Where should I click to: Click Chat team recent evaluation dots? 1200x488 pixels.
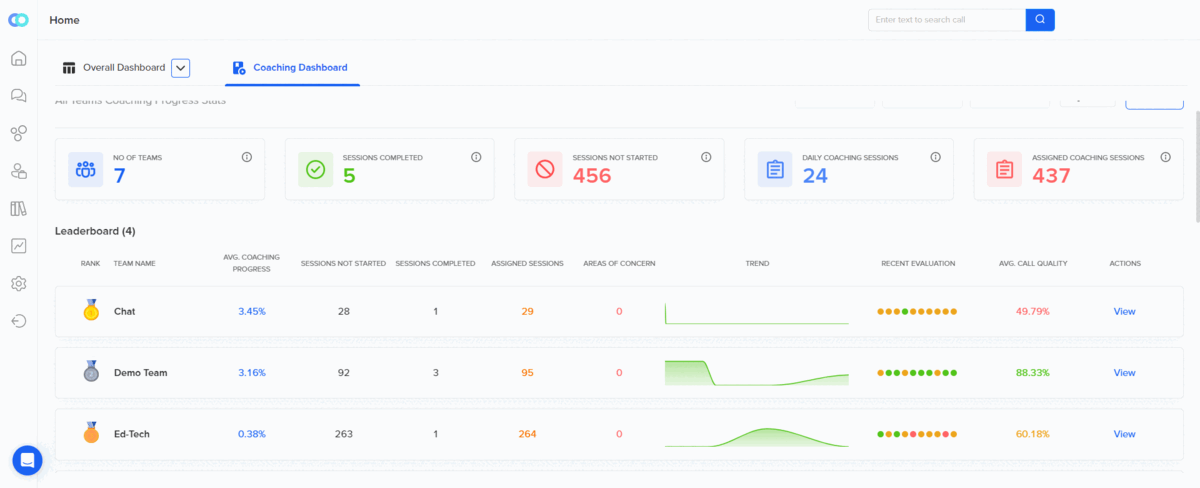coord(917,312)
